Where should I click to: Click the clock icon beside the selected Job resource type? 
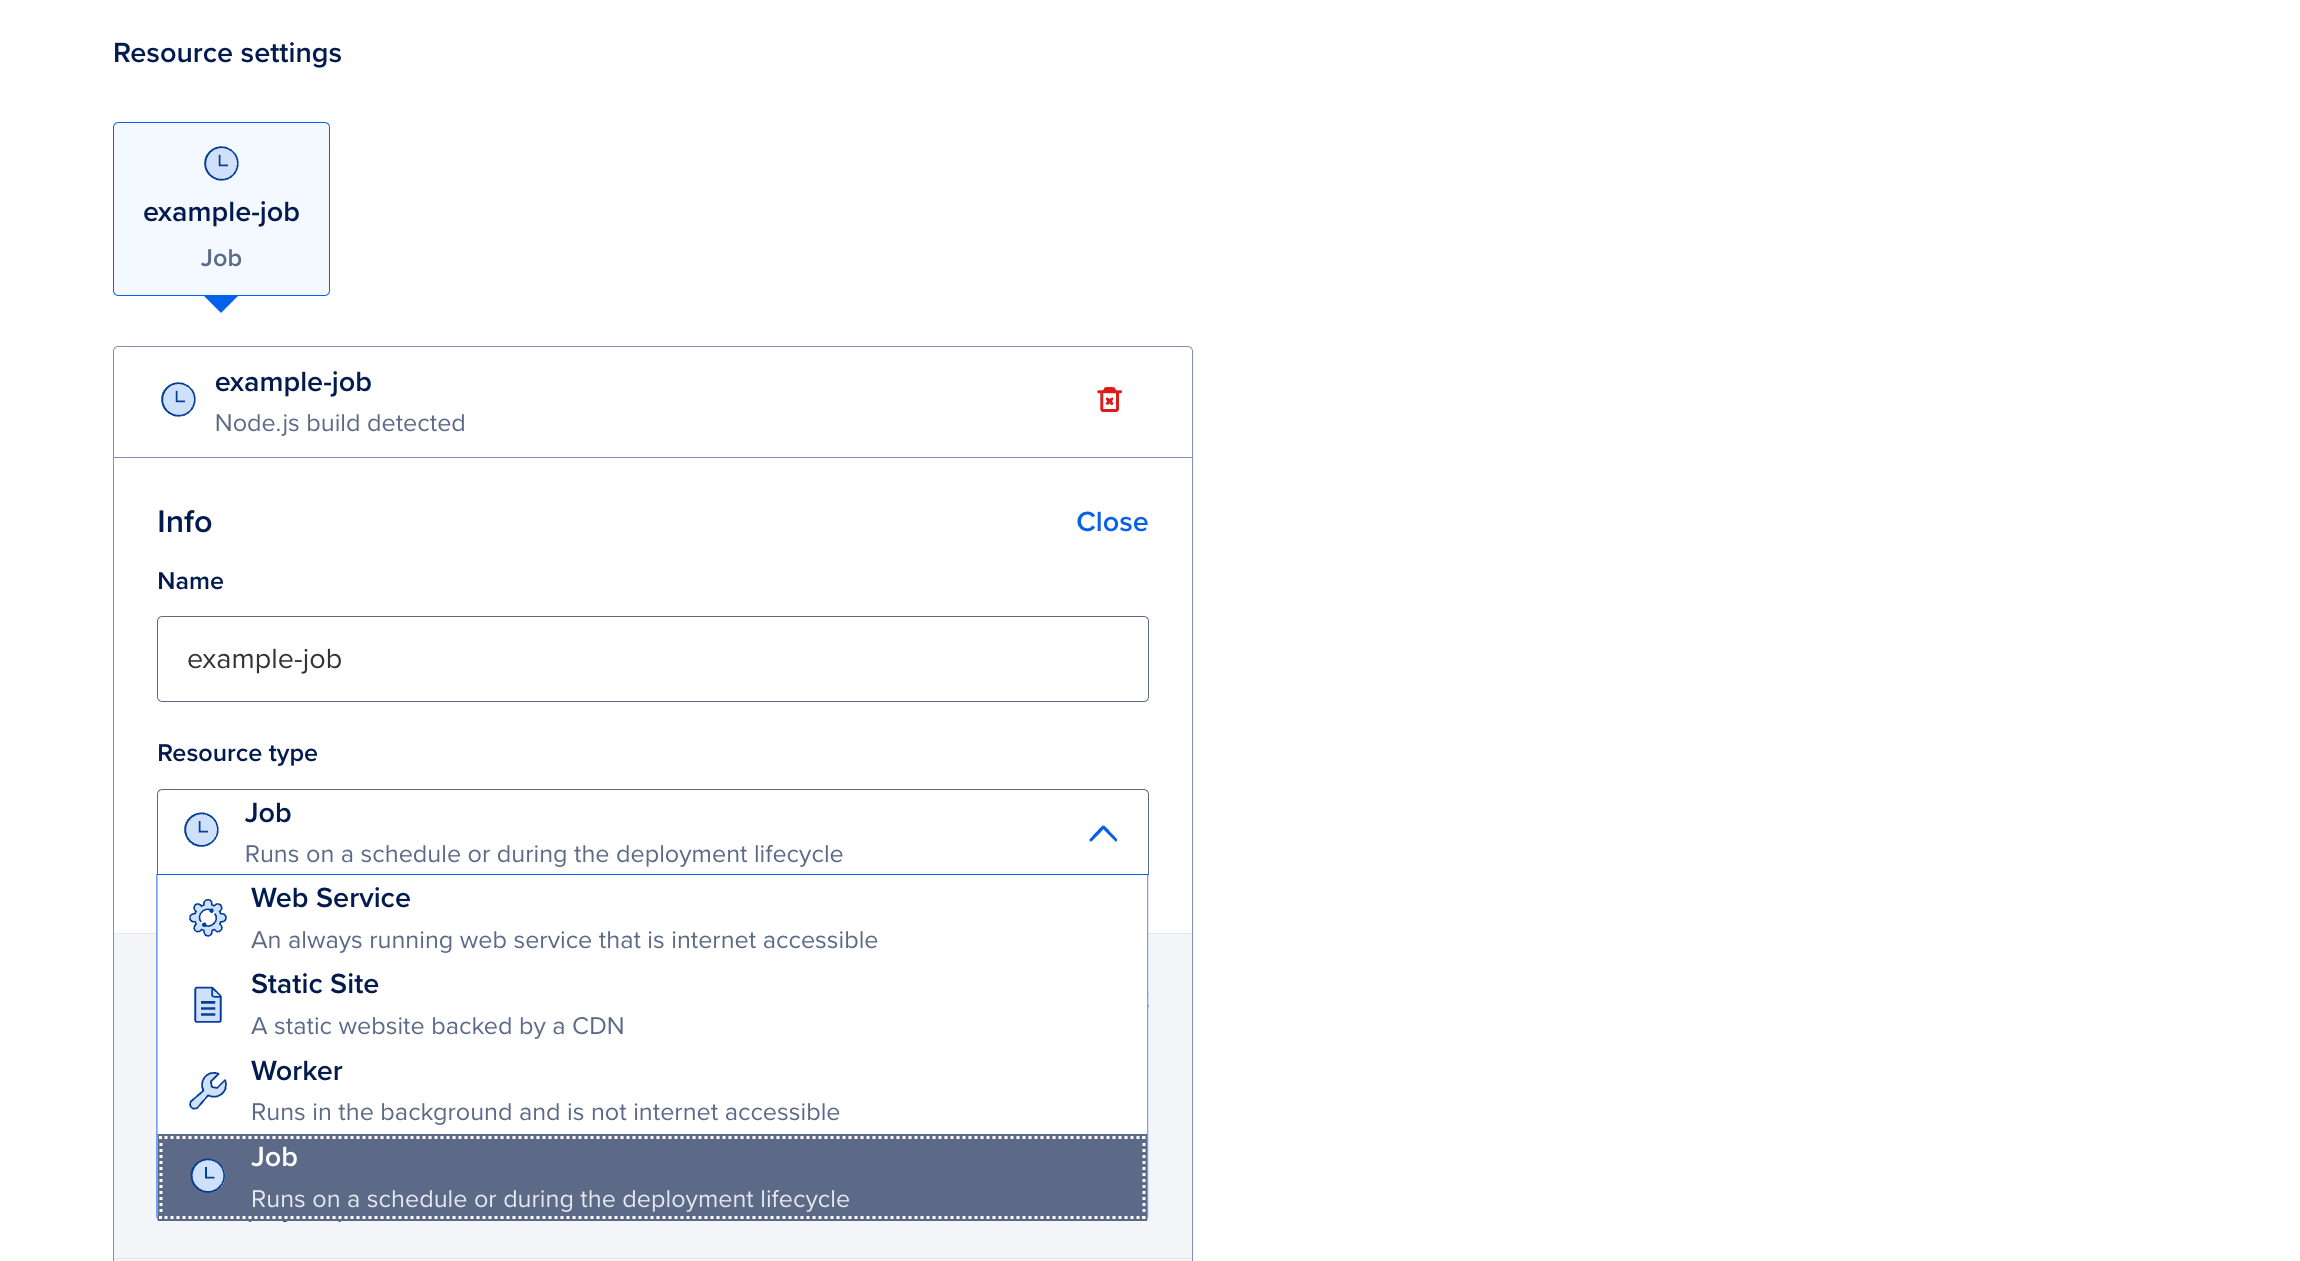[200, 830]
